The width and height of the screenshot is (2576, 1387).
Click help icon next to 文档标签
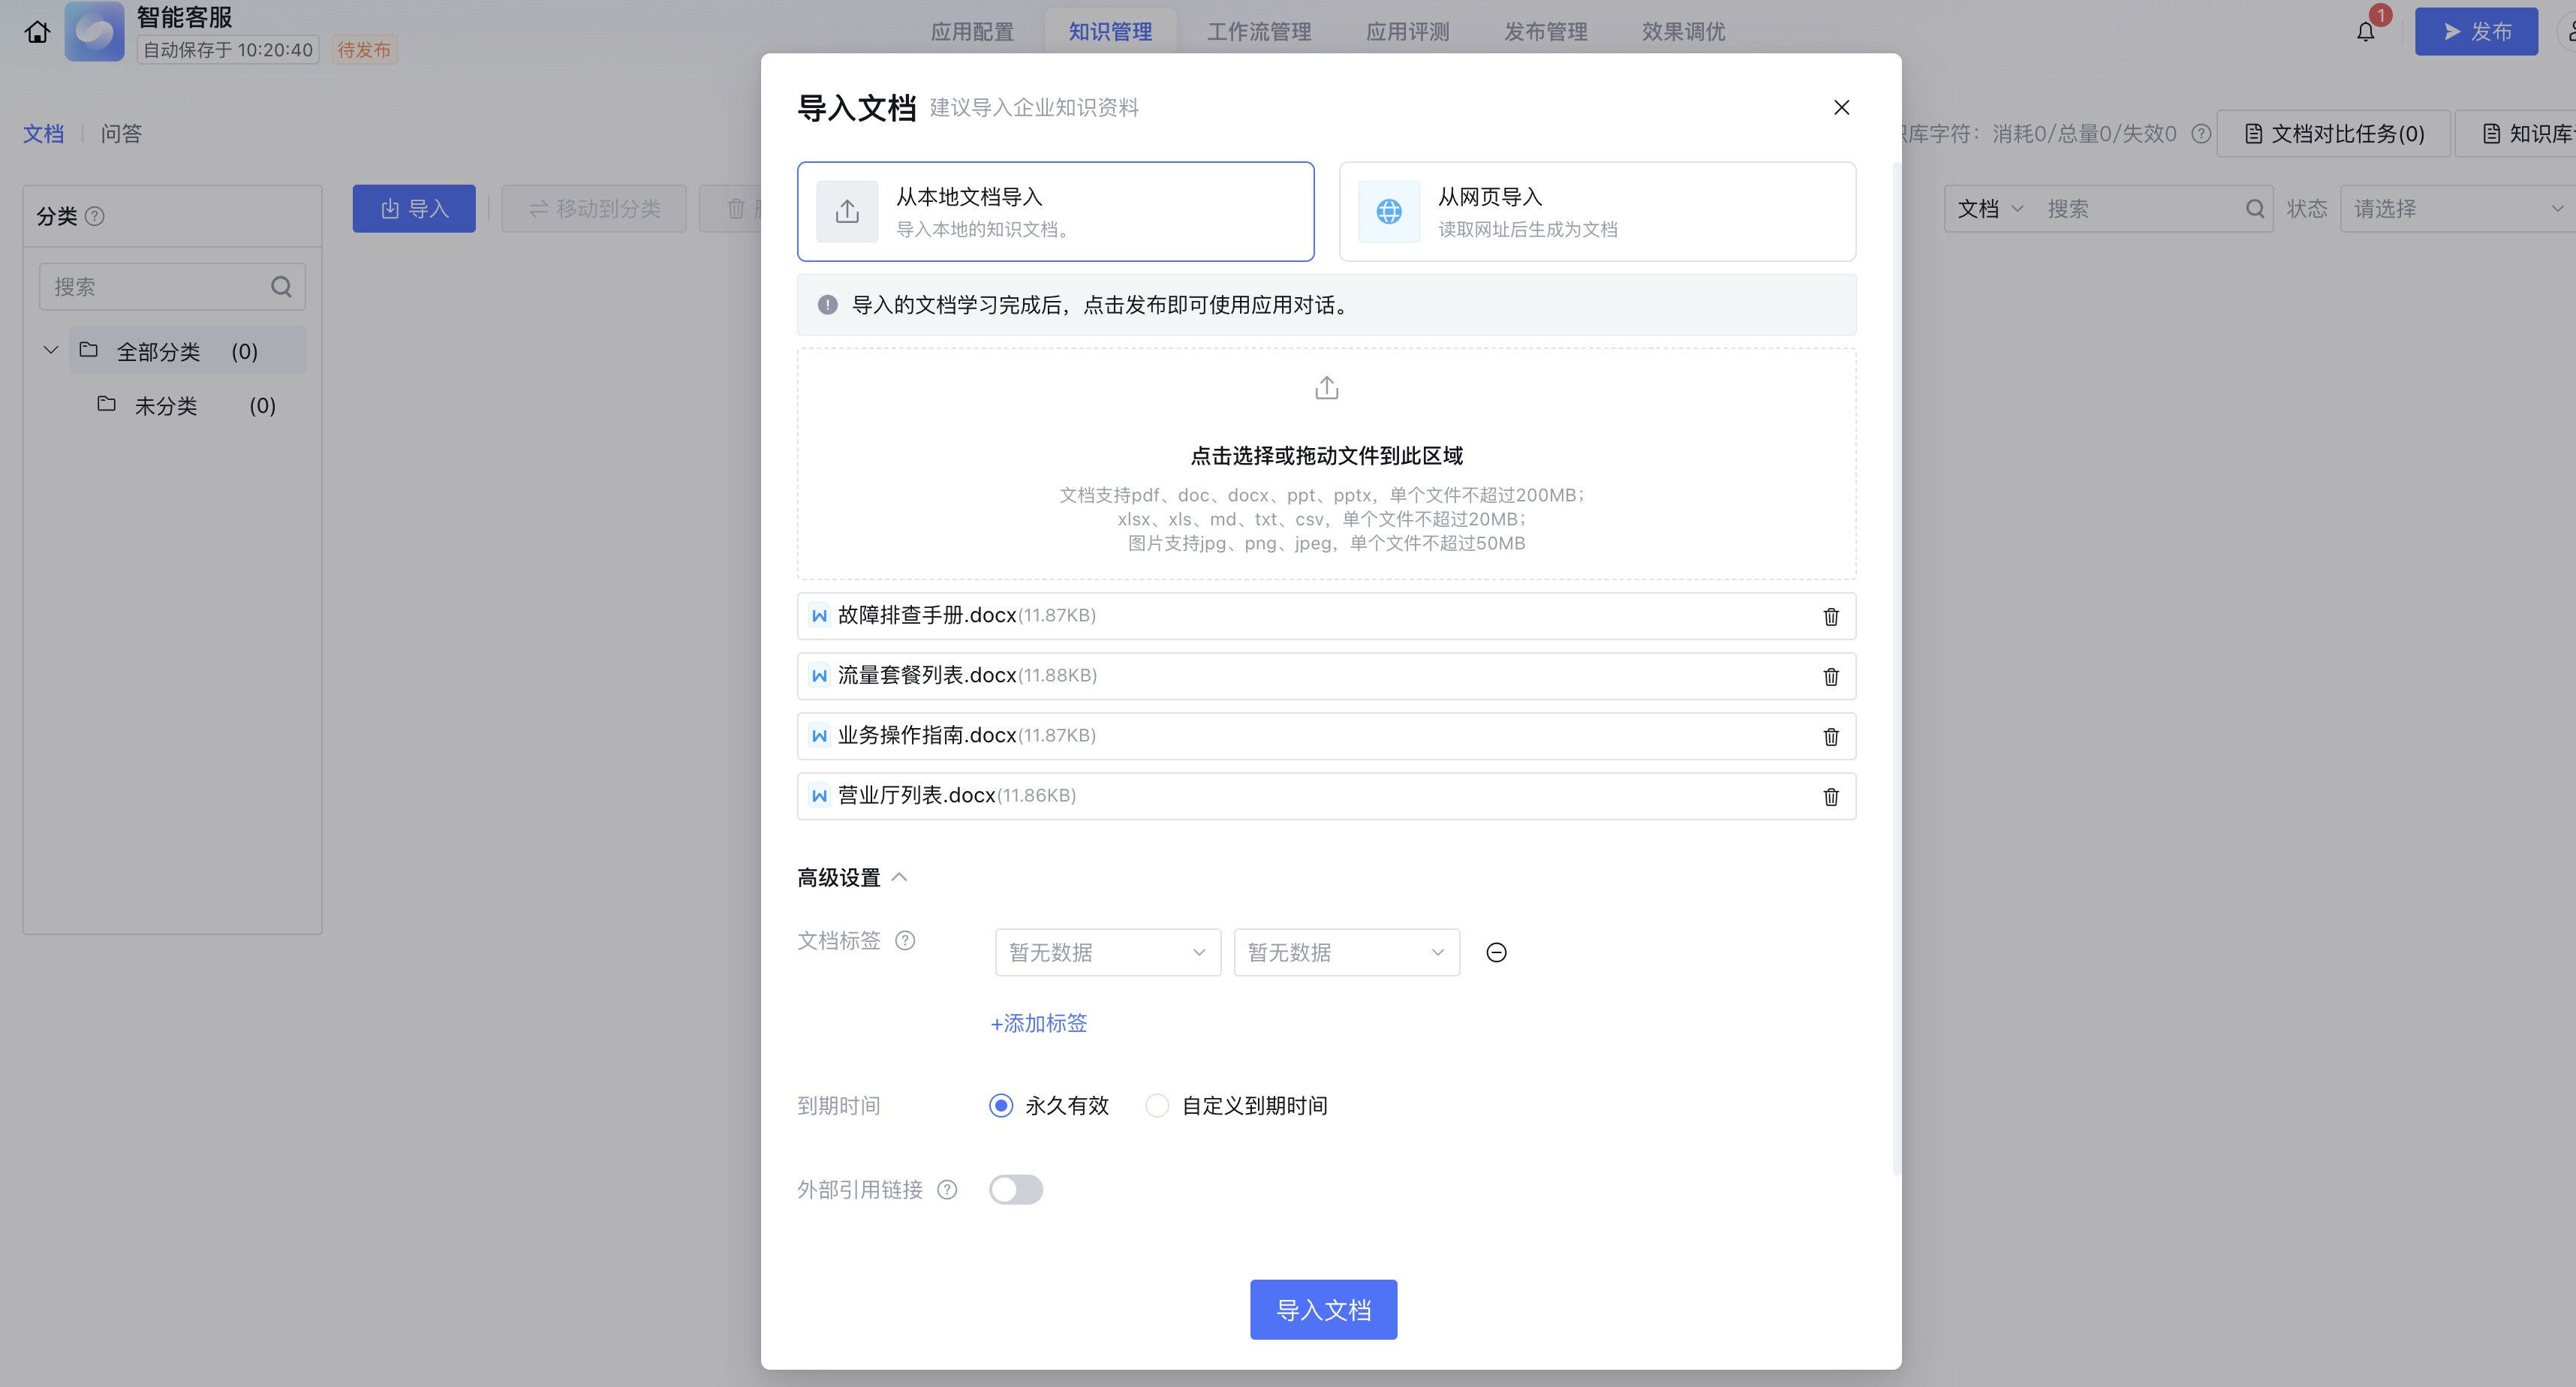(x=905, y=940)
